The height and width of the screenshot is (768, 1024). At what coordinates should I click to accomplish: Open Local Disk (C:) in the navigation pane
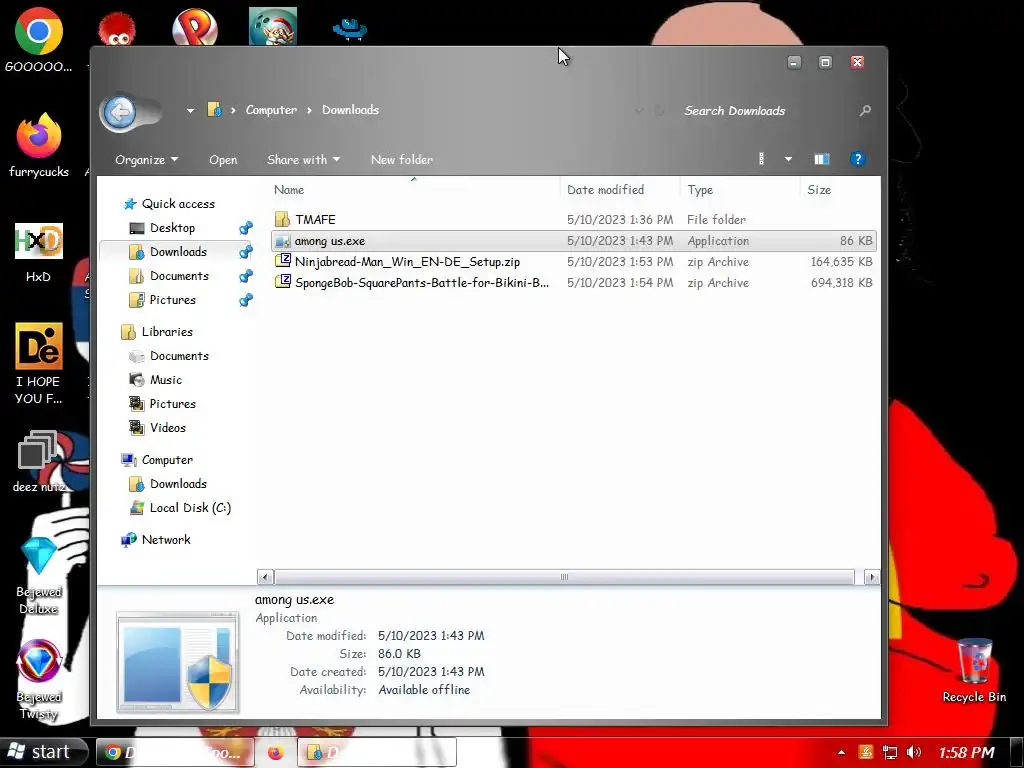[190, 508]
